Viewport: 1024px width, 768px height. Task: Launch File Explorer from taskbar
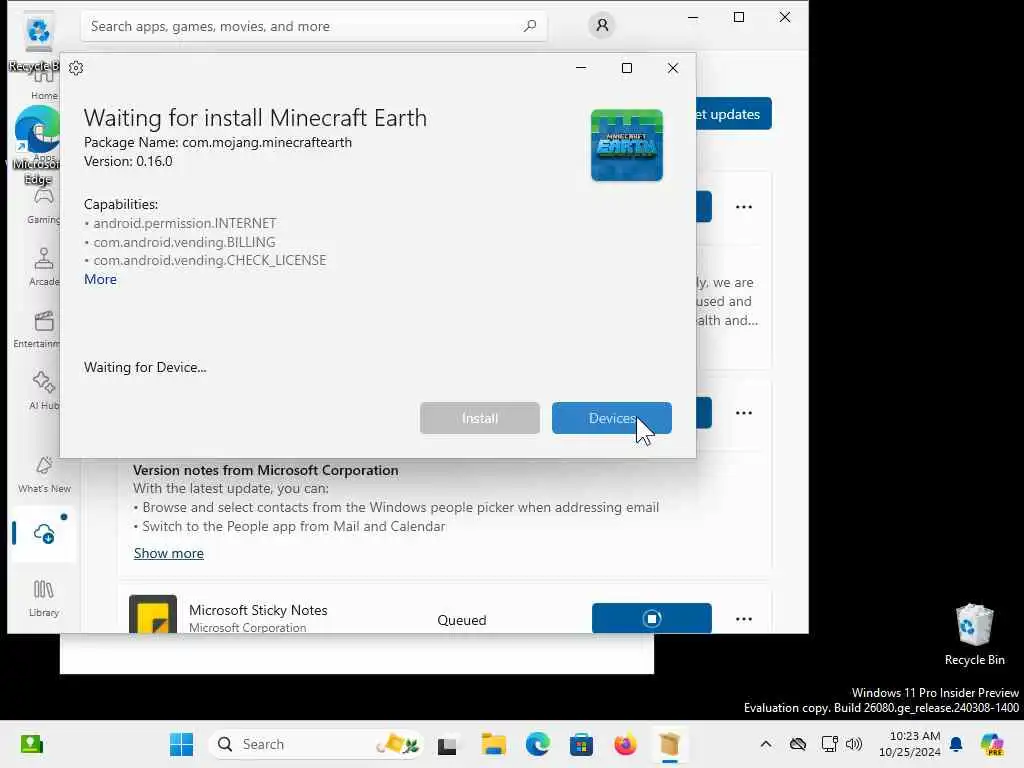[493, 744]
